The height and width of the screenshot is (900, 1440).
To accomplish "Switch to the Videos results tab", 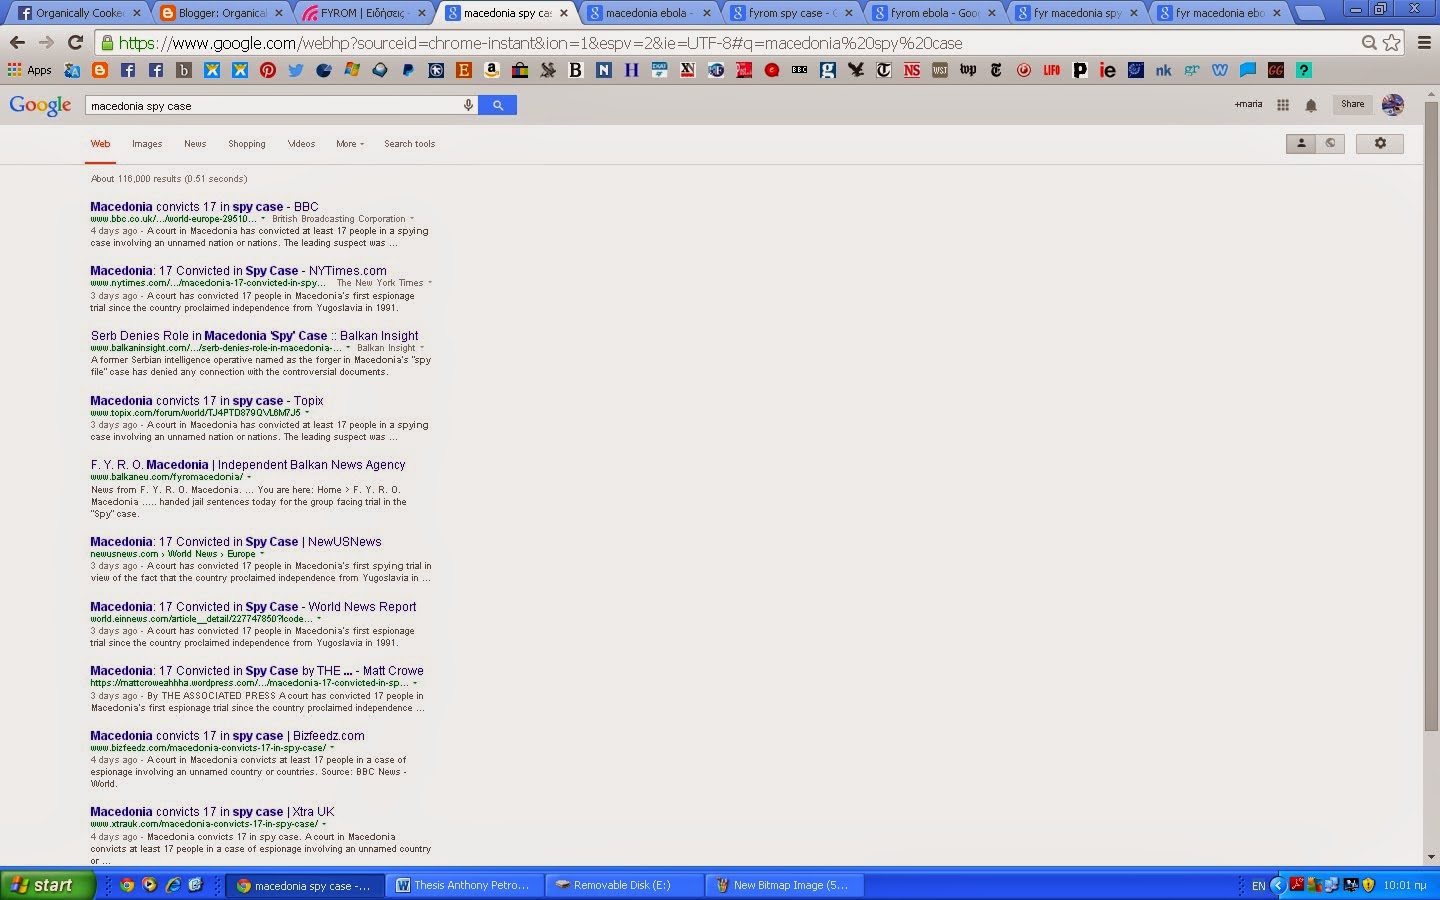I will (x=301, y=144).
